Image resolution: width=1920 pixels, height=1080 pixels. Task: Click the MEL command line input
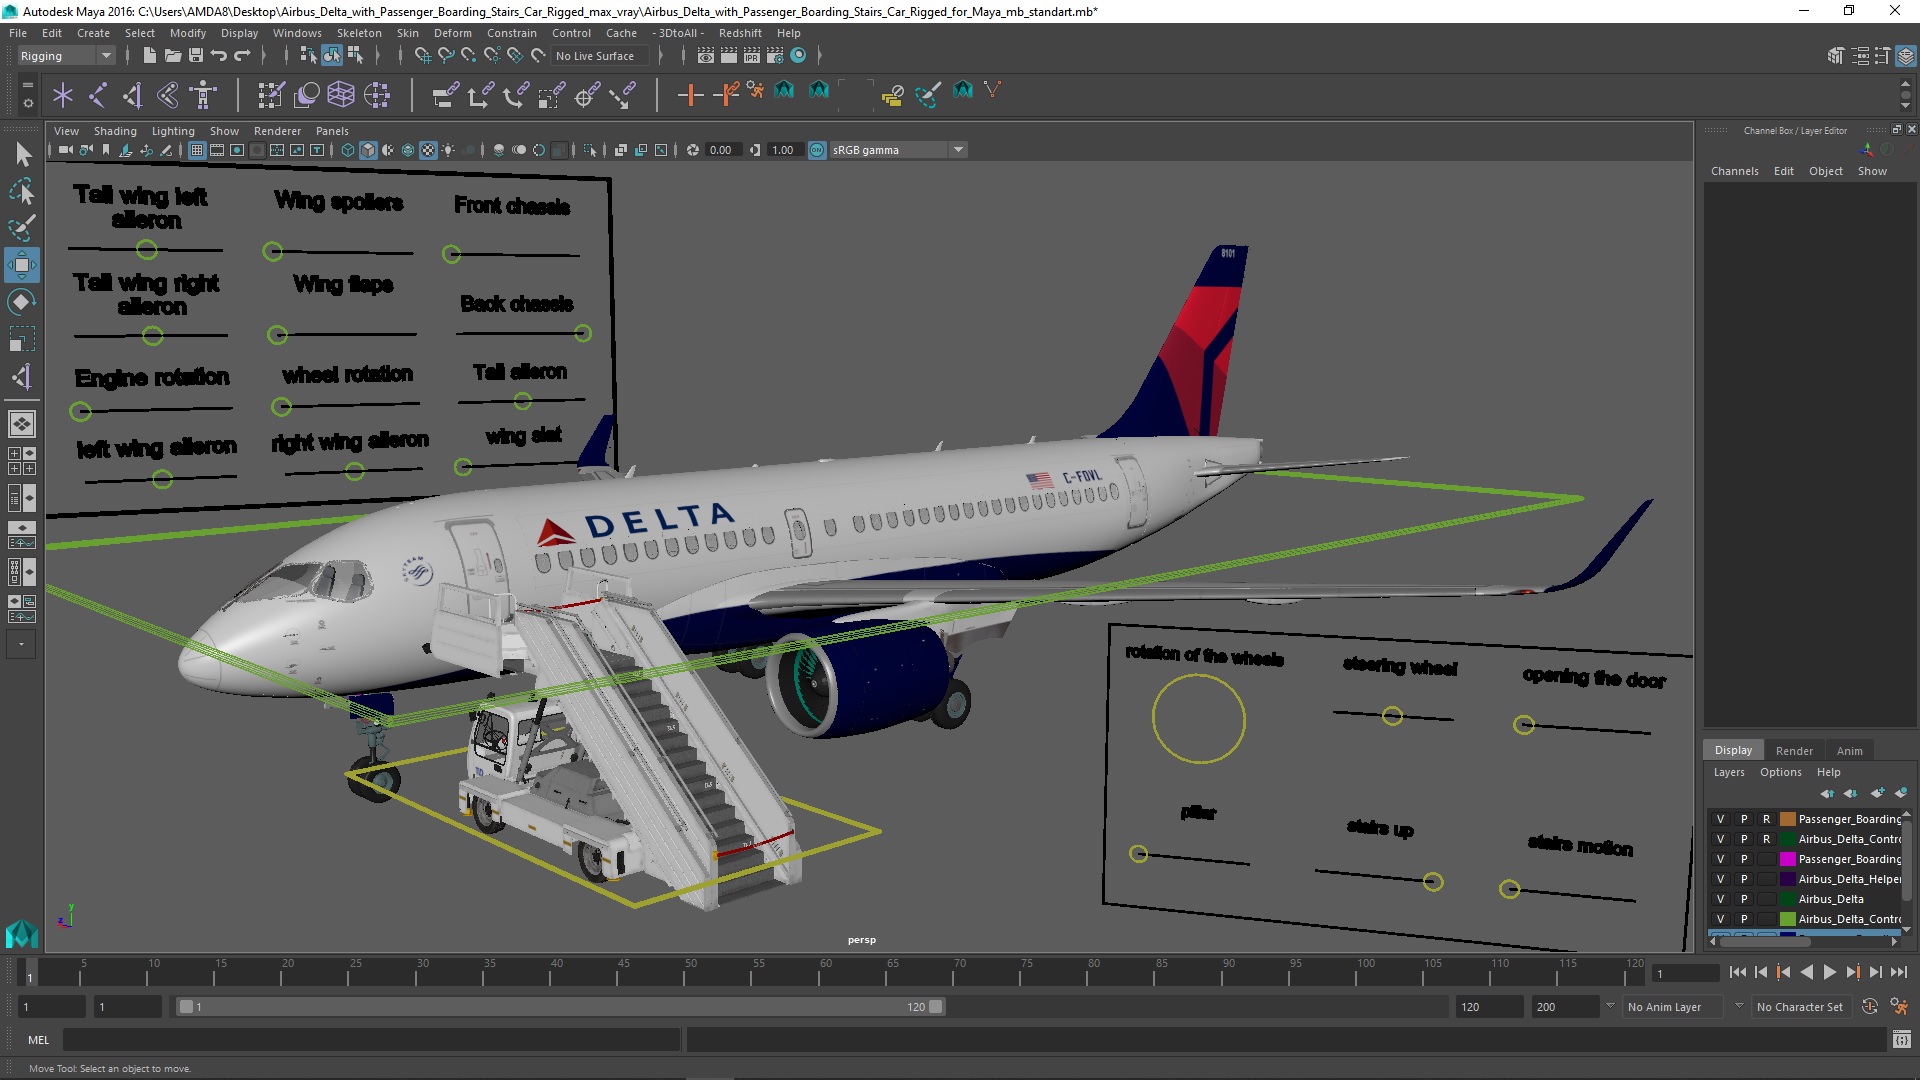coord(371,1040)
